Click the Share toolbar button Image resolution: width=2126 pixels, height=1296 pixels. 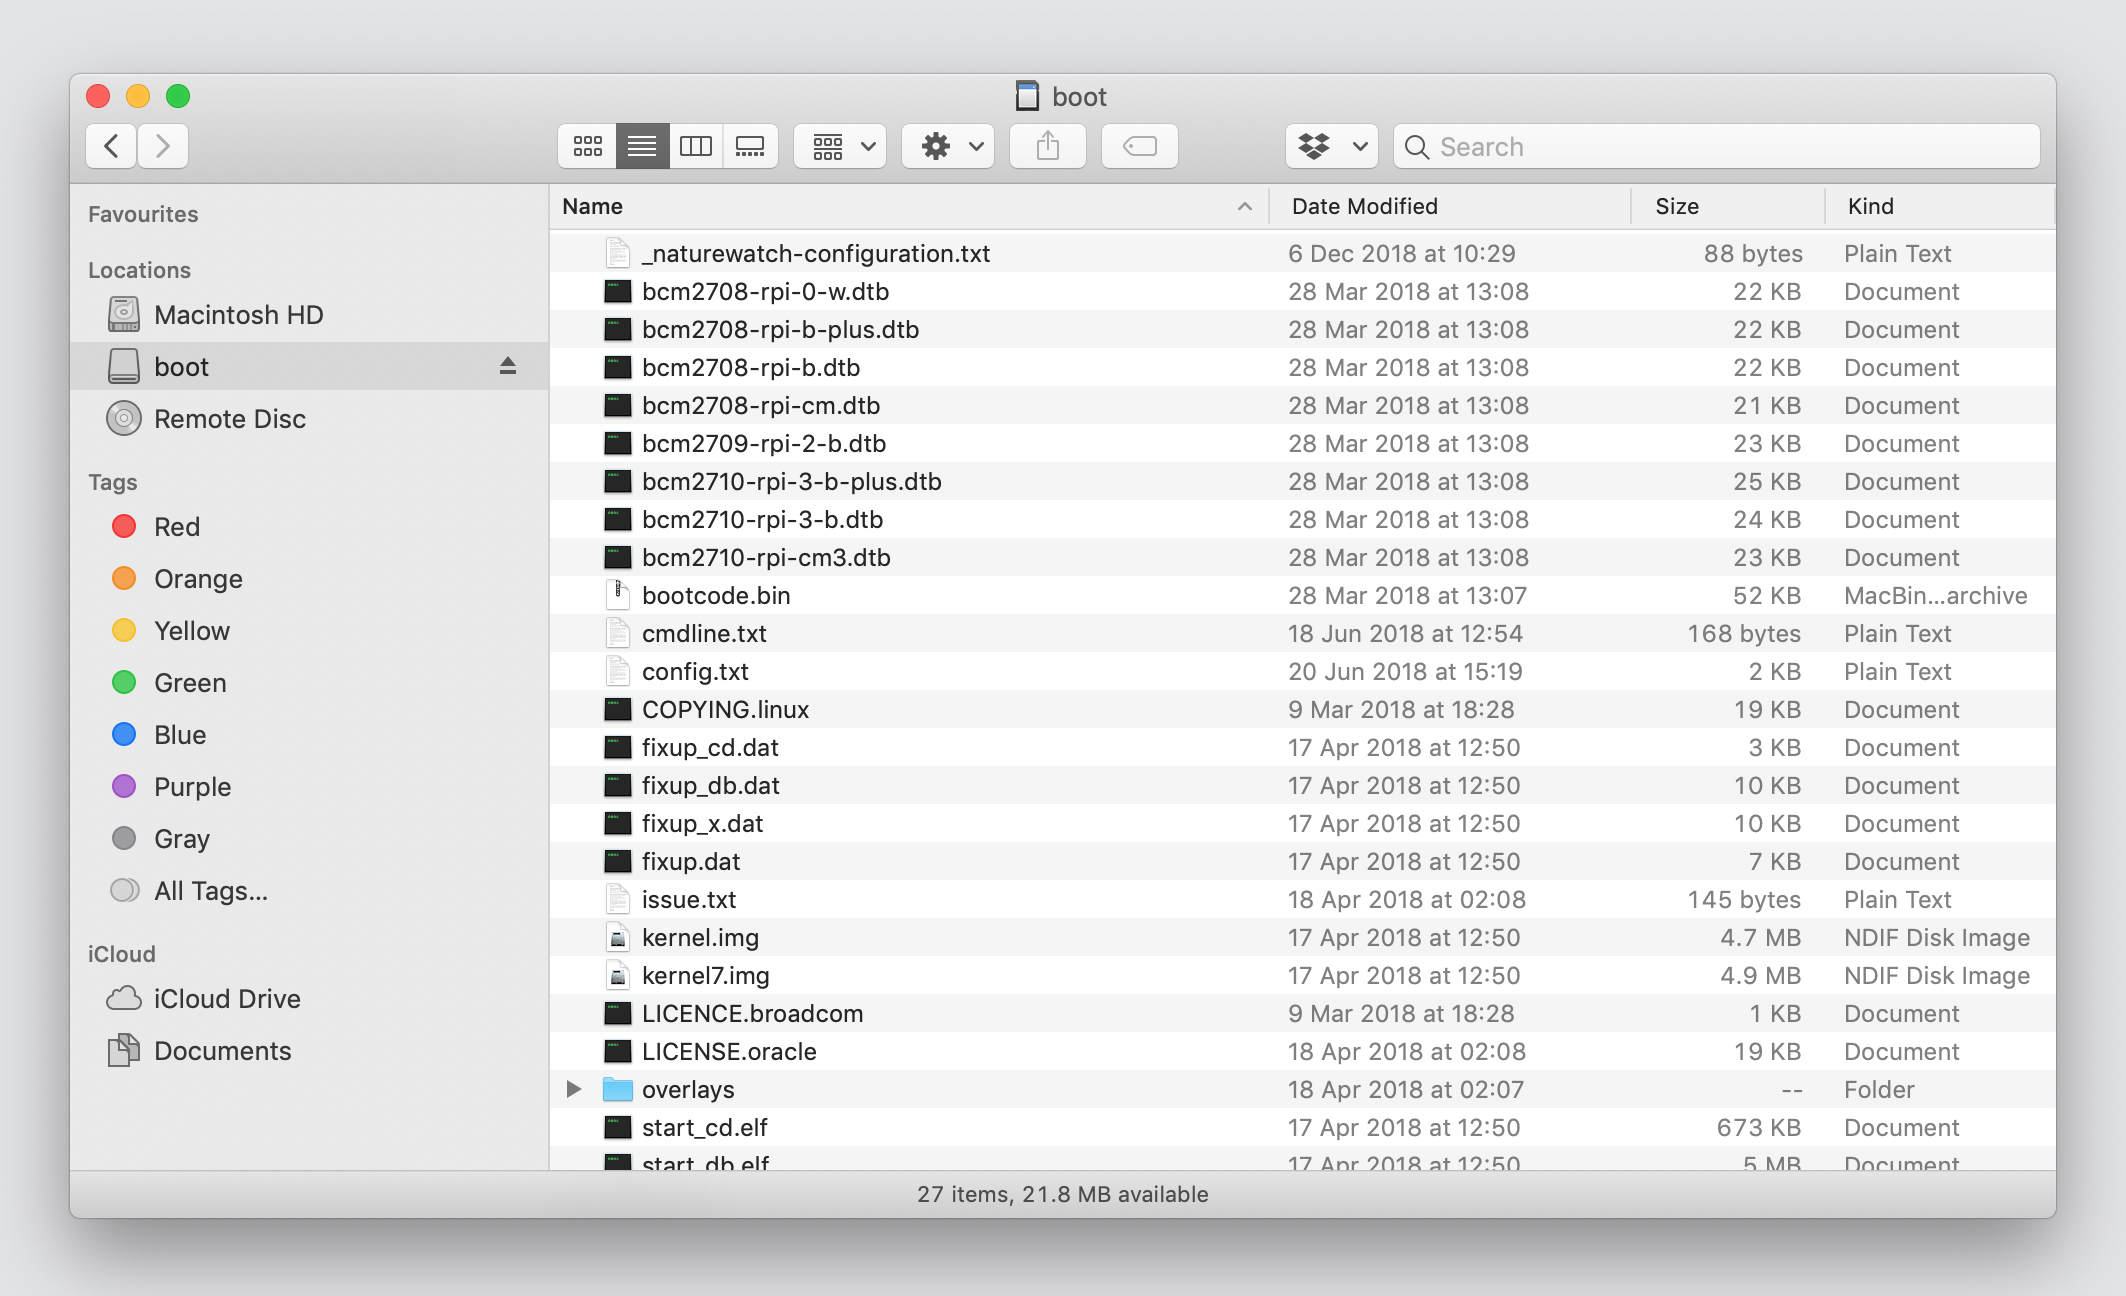click(1047, 146)
